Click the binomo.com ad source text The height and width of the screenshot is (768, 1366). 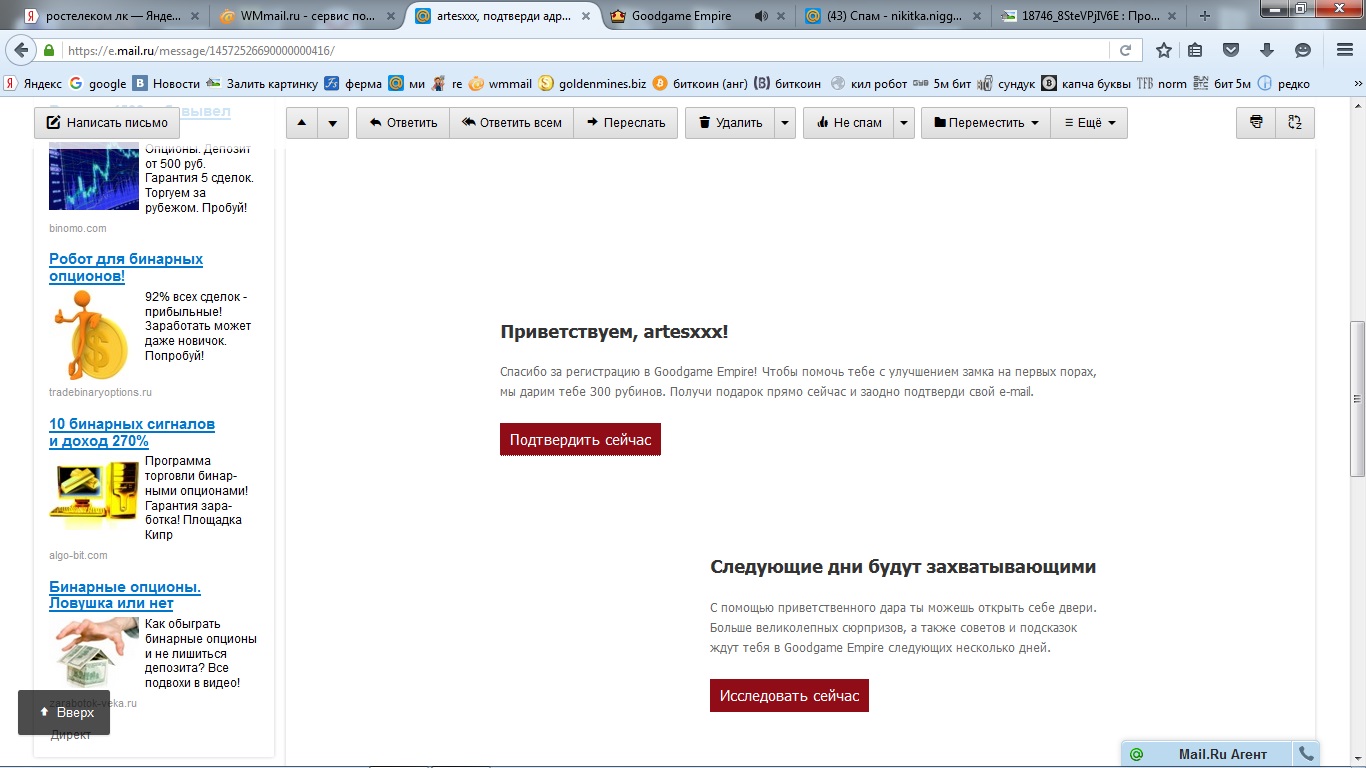(78, 228)
